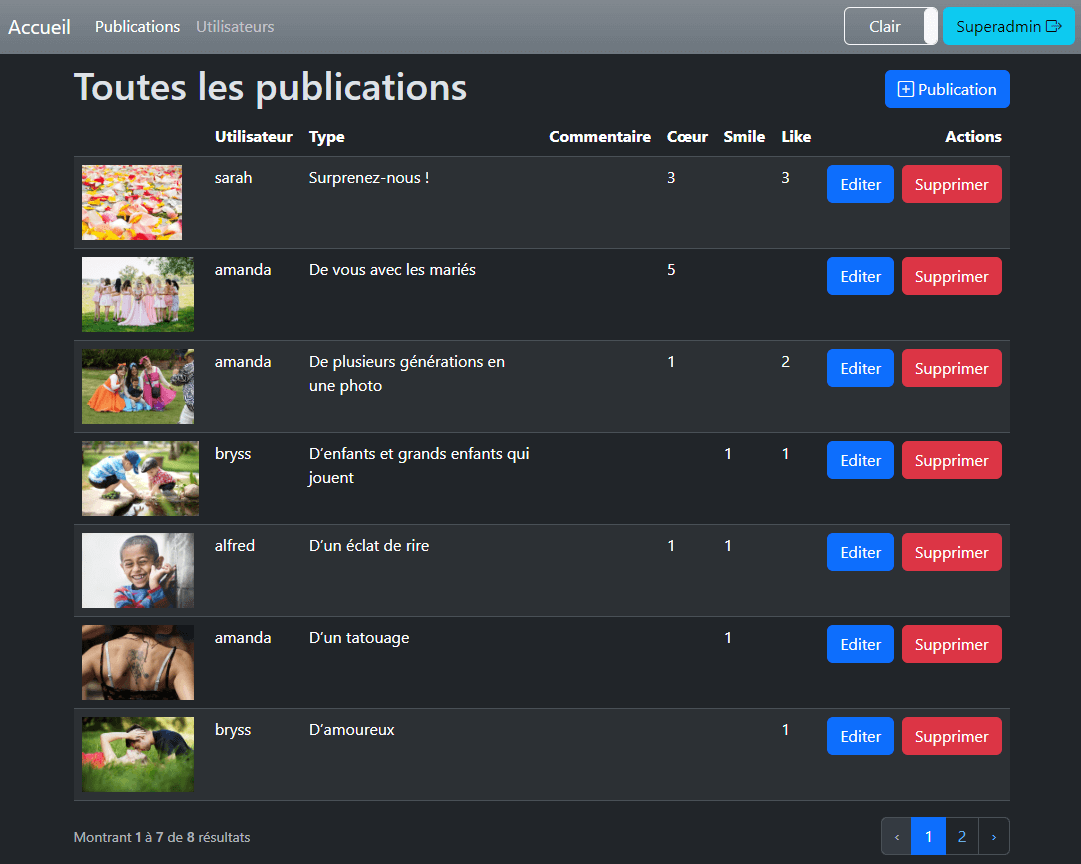The image size is (1081, 864).
Task: Click the logout icon next to Superadmin
Action: [1053, 27]
